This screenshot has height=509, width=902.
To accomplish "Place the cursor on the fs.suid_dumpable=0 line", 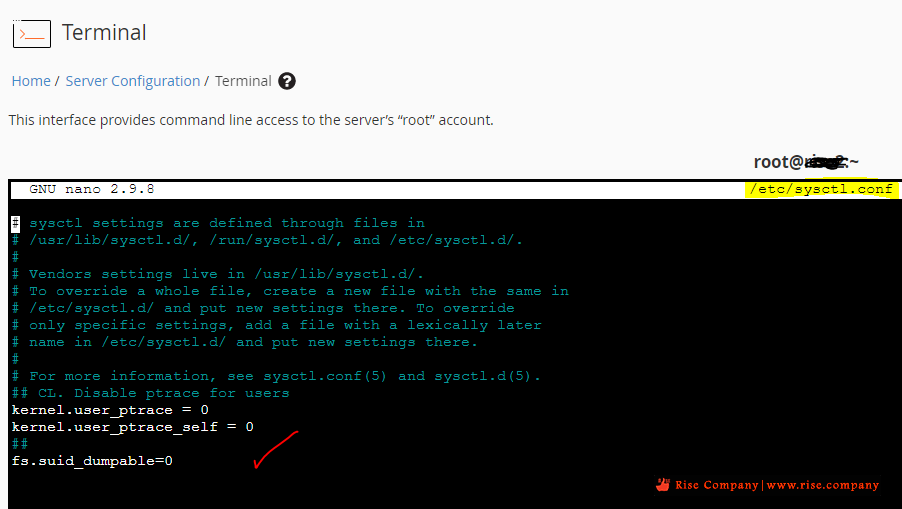I will click(x=92, y=461).
